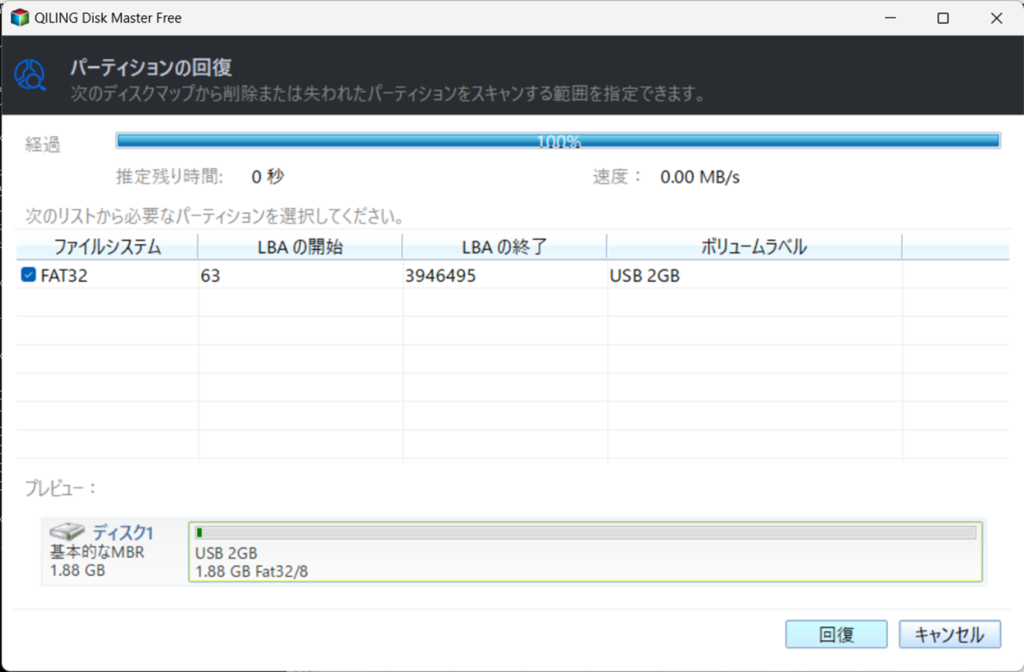Sort by LBA の開始 column header

click(300, 247)
